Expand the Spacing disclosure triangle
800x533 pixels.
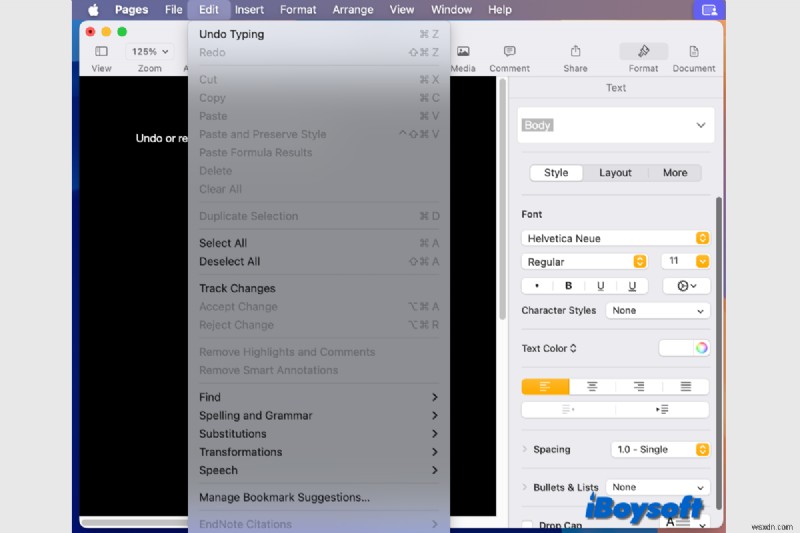click(x=524, y=449)
